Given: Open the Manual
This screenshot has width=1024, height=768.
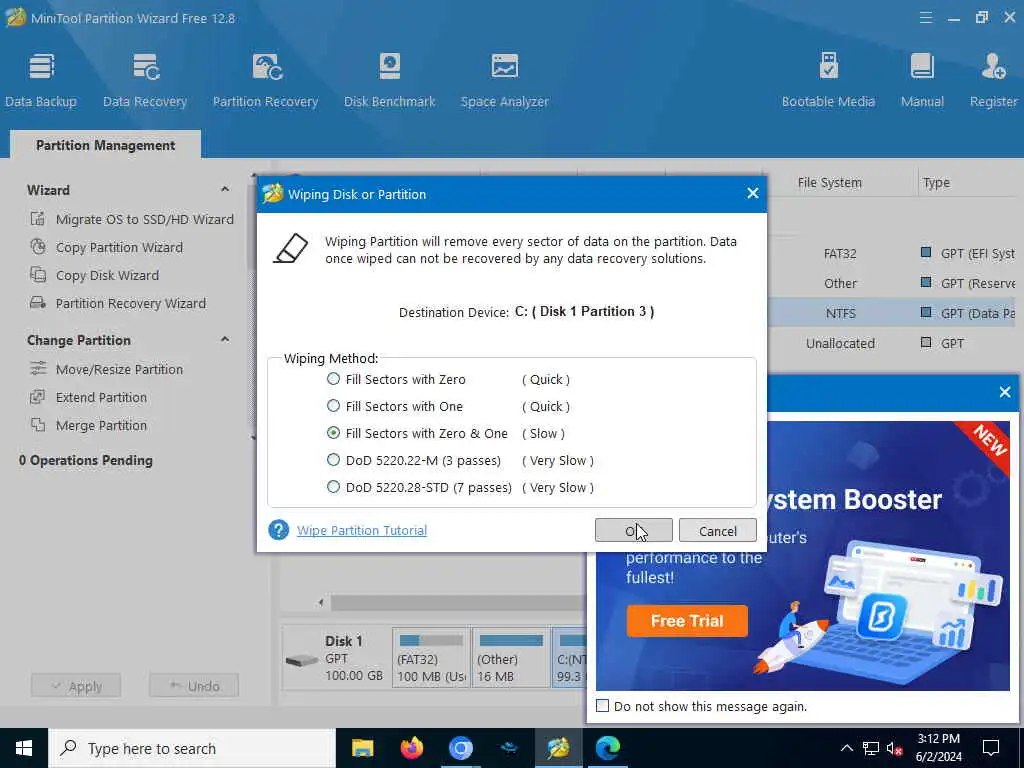Looking at the screenshot, I should (x=922, y=79).
